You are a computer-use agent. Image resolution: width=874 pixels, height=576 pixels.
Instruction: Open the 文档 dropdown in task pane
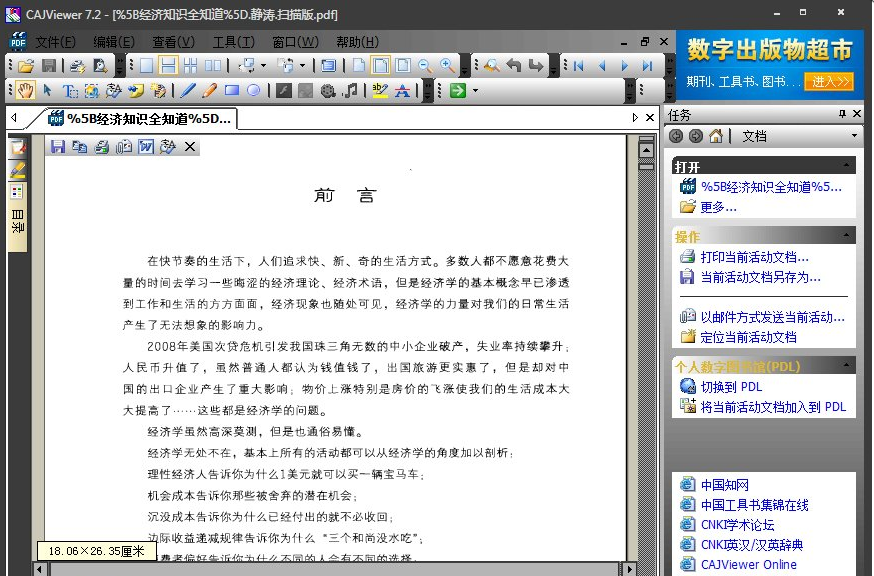854,136
